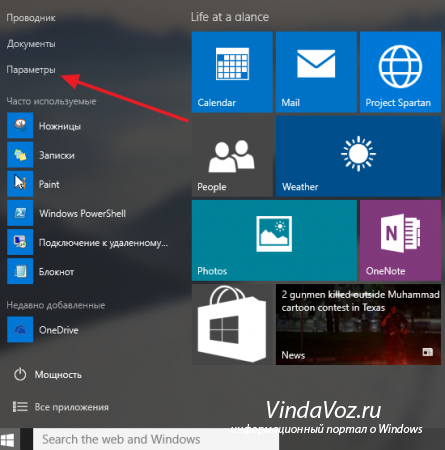The height and width of the screenshot is (450, 445).
Task: Select the Мощность power label
Action: tap(58, 375)
